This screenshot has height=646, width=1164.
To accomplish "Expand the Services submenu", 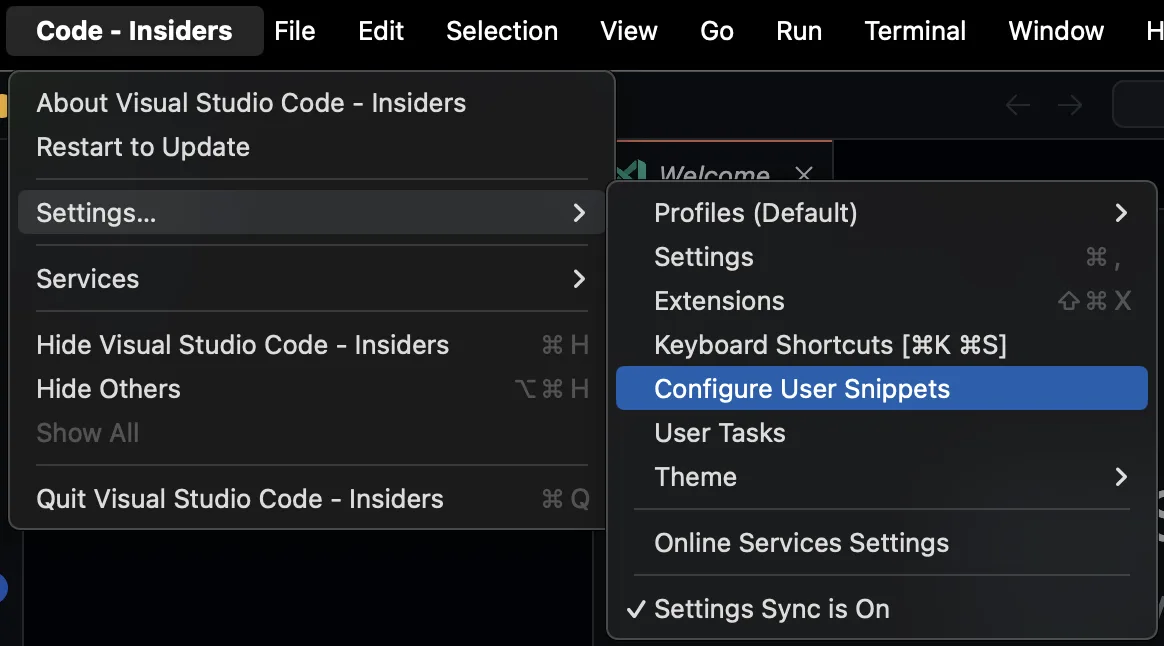I will click(312, 279).
